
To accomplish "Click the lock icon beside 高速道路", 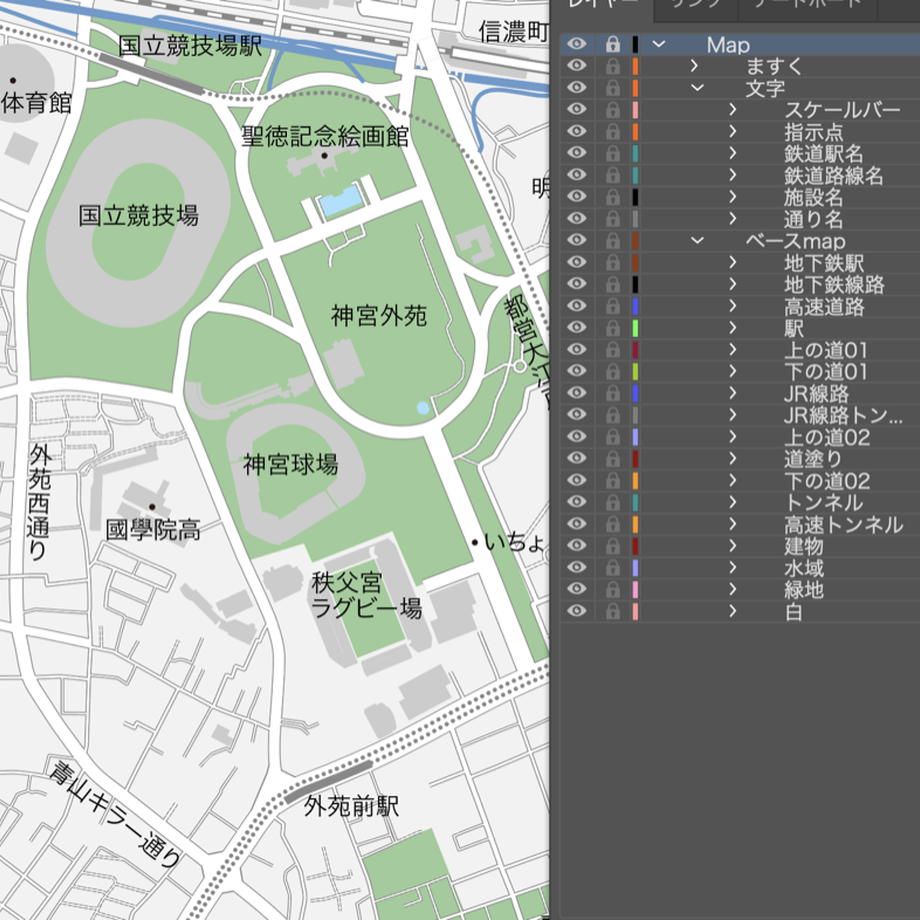I will coord(613,306).
